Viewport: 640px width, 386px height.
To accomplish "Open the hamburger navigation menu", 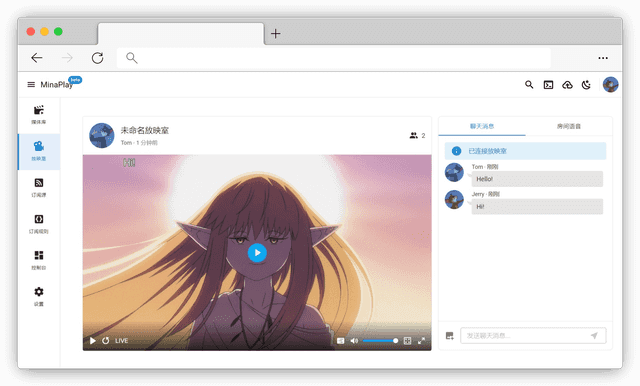I will coord(31,84).
